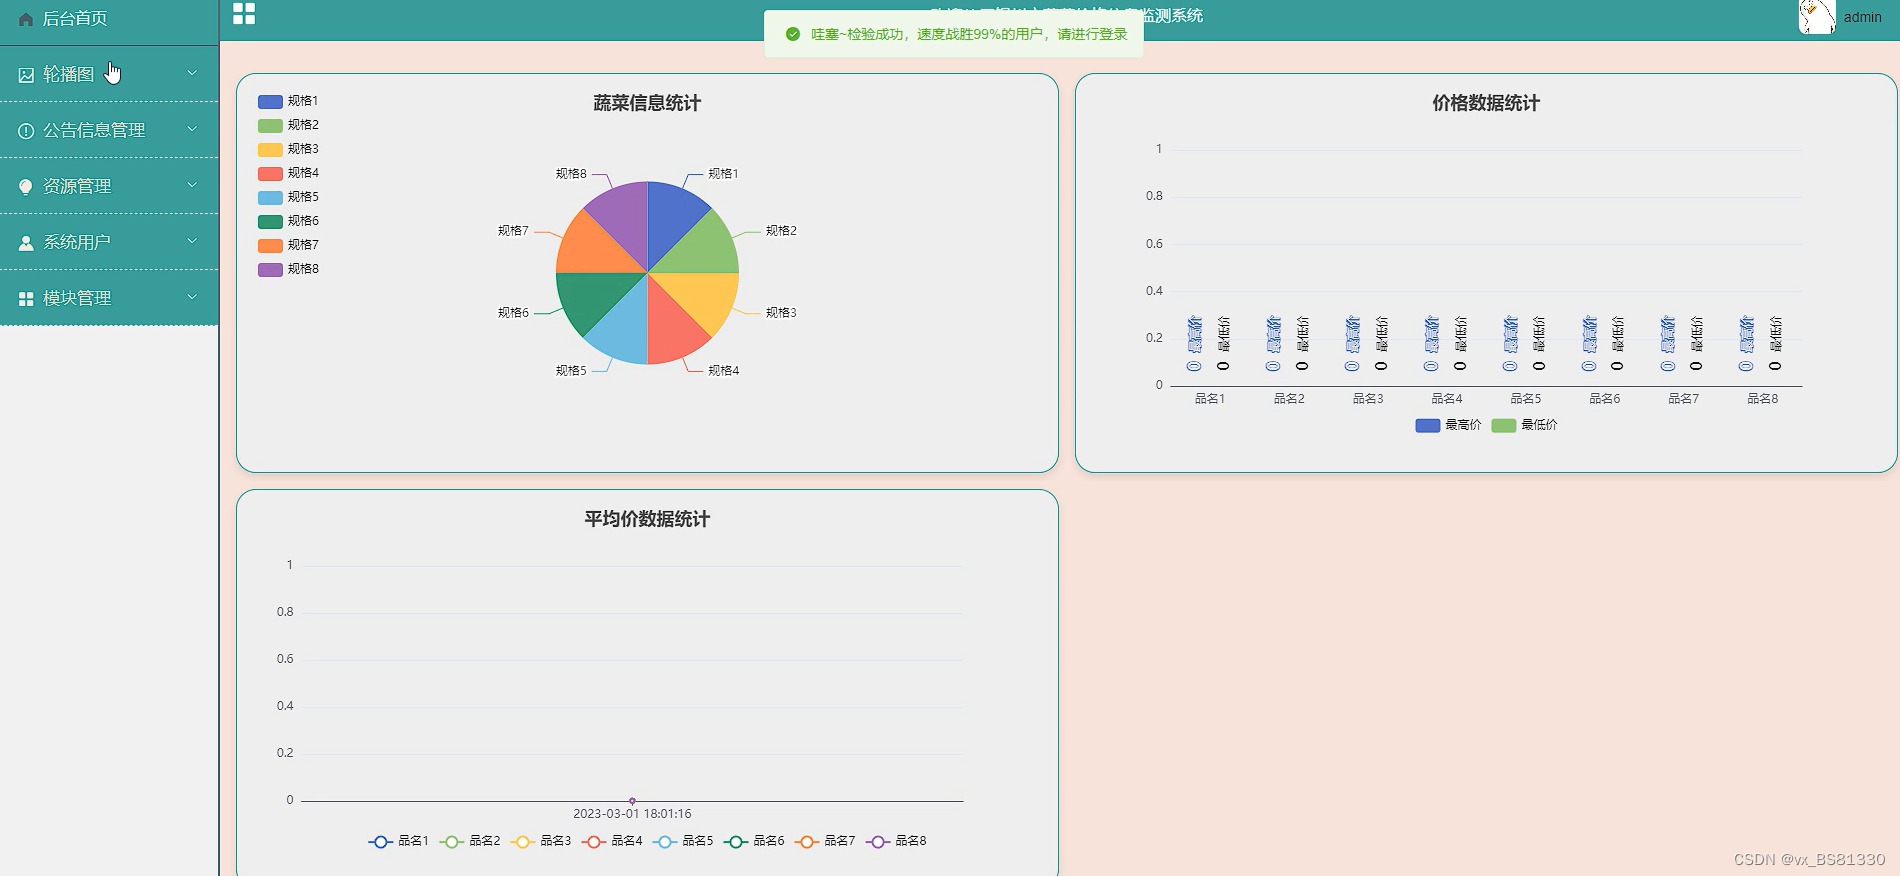
Task: Toggle 规格2 in pie chart legend
Action: tap(288, 125)
